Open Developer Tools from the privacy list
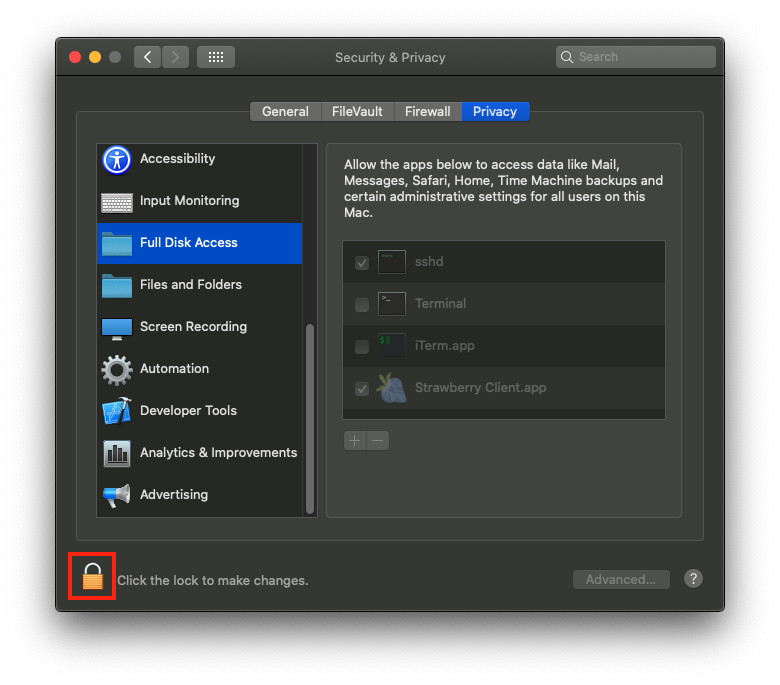This screenshot has width=780, height=685. pos(188,411)
